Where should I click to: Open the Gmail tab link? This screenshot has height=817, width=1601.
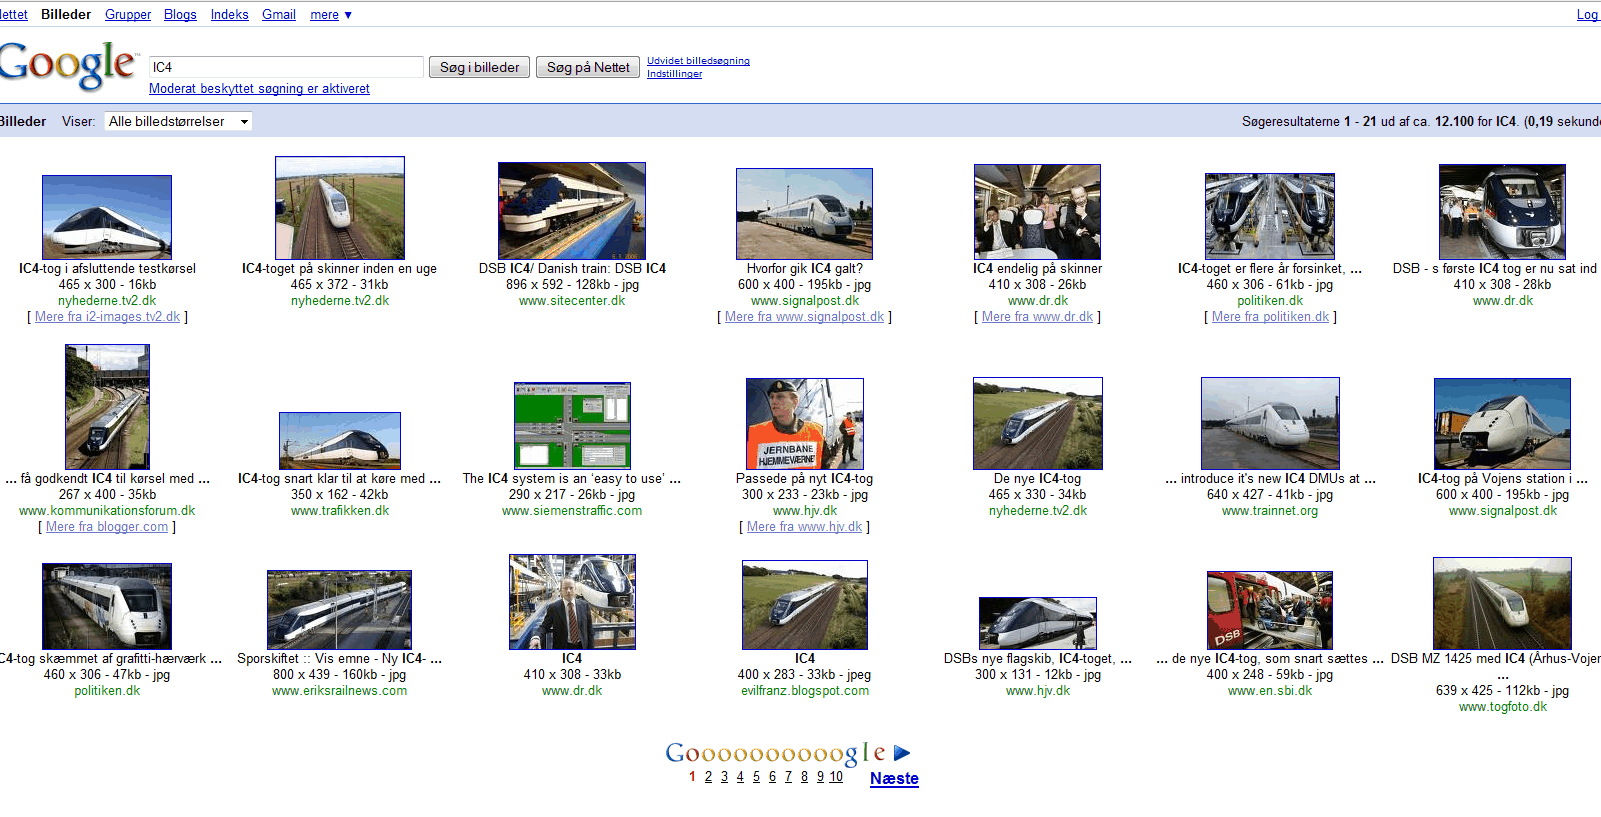coord(279,14)
